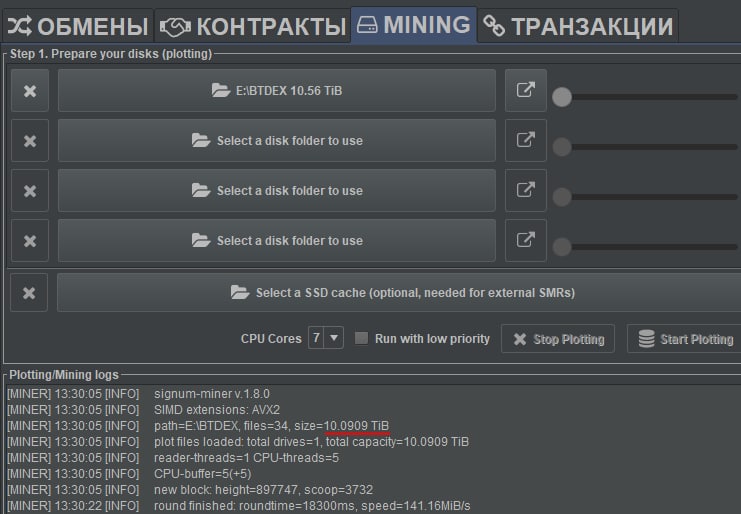Click the Stop Plotting button
The image size is (741, 514).
coord(558,339)
